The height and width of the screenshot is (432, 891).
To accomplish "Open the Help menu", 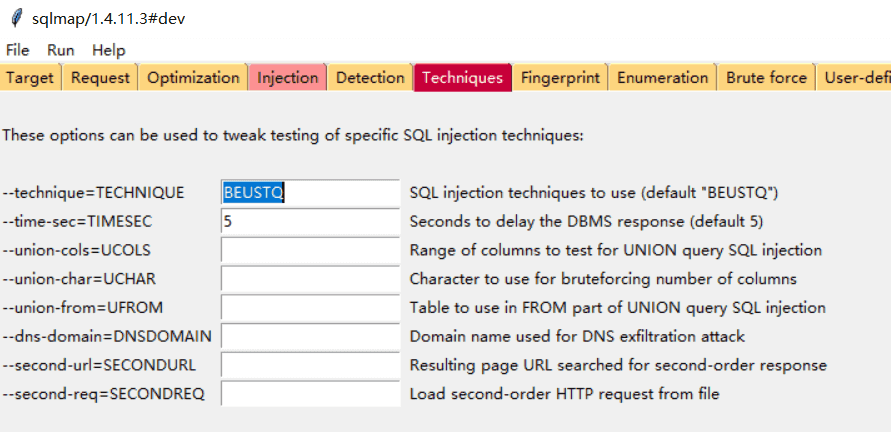I will [x=108, y=50].
